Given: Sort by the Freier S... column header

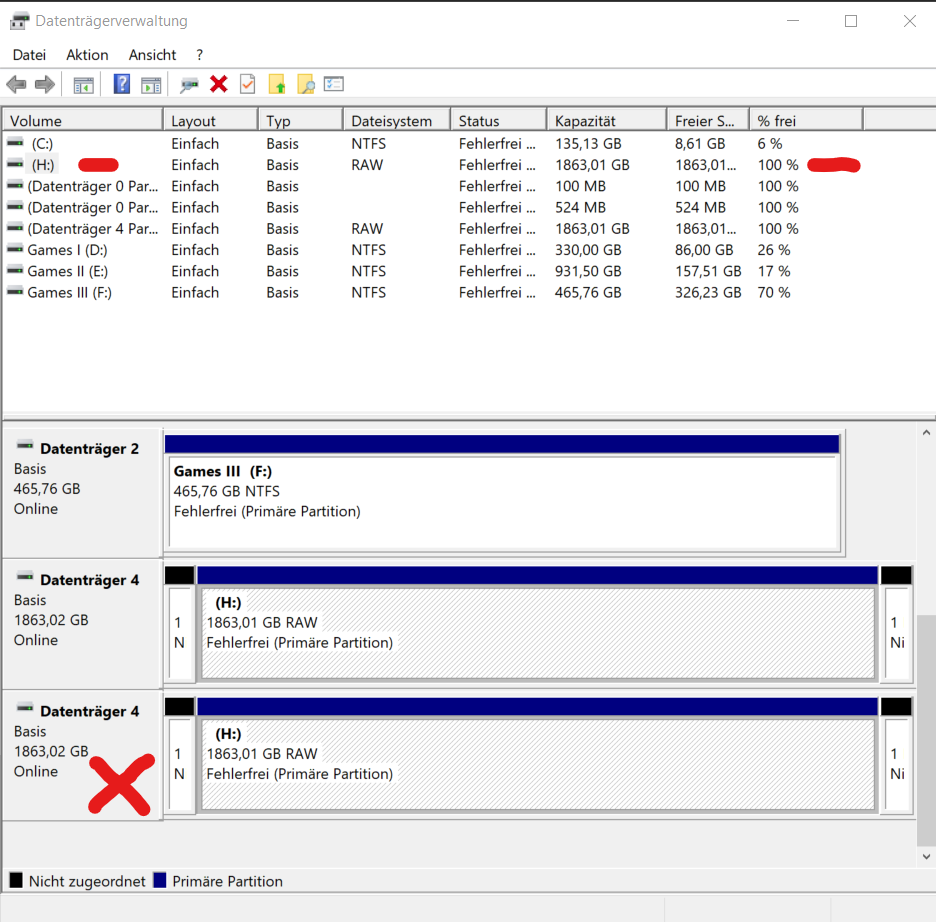Looking at the screenshot, I should (709, 121).
